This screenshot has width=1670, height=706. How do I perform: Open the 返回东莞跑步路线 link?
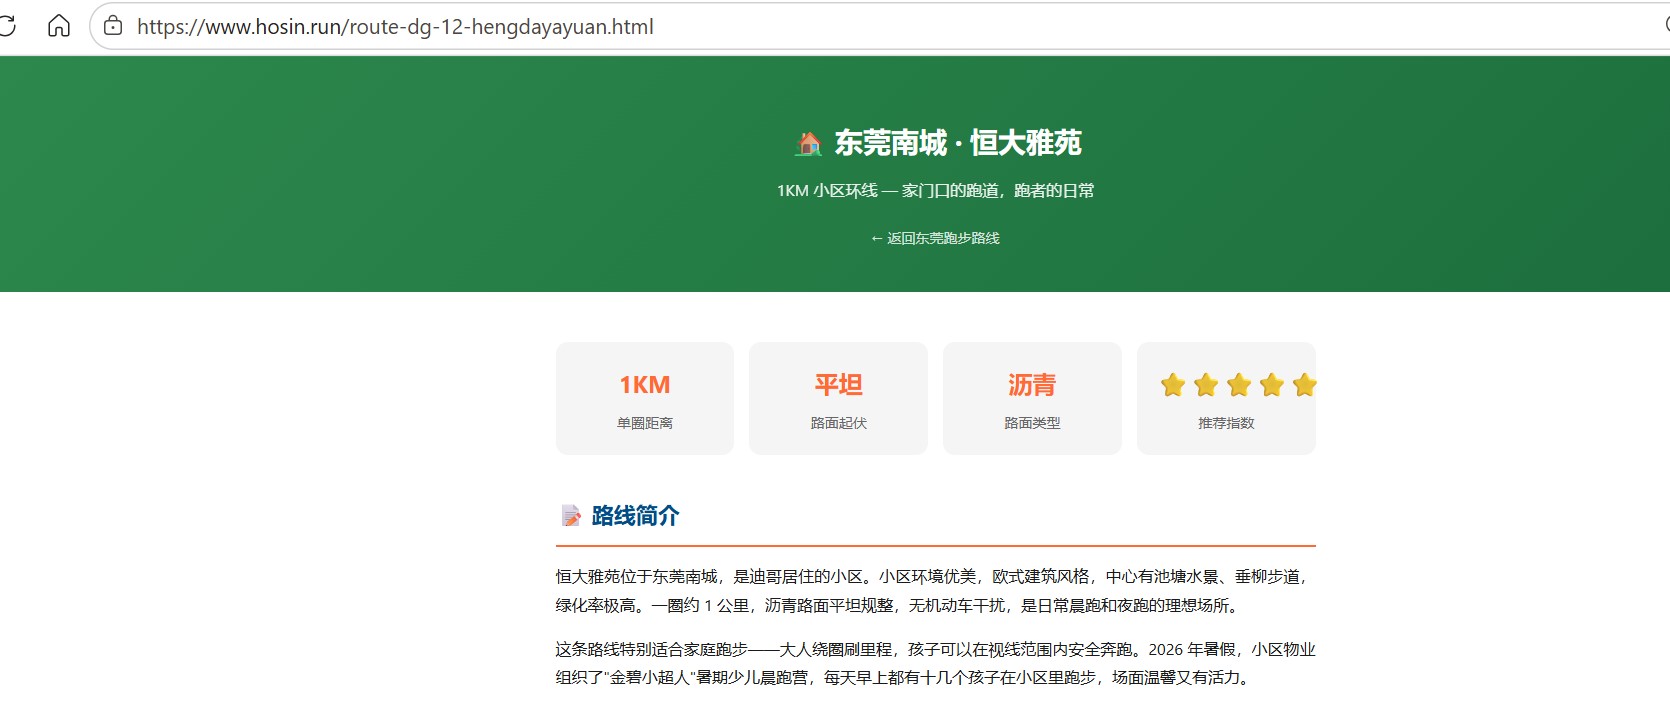click(935, 238)
